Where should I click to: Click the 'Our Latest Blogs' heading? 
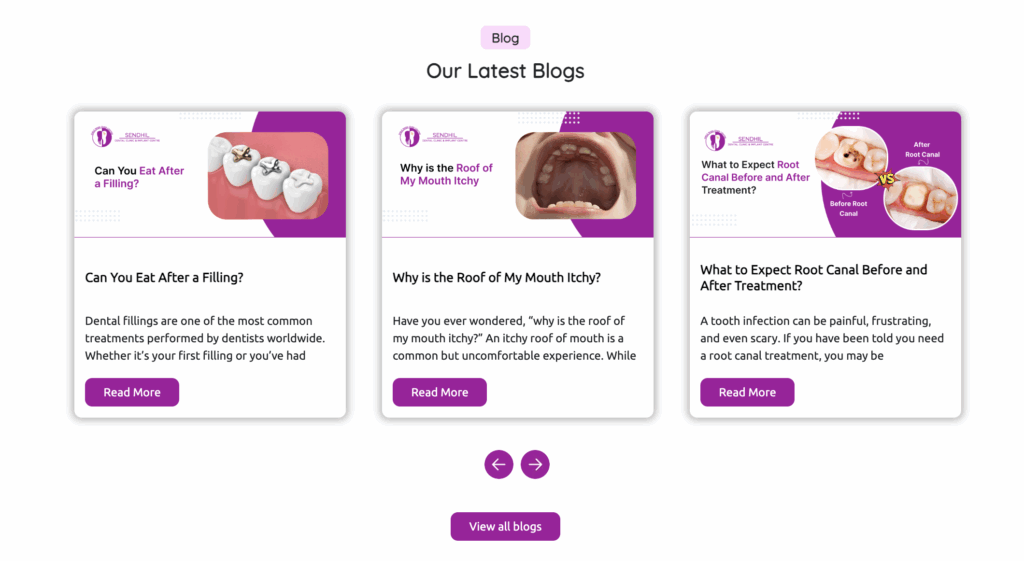(505, 71)
